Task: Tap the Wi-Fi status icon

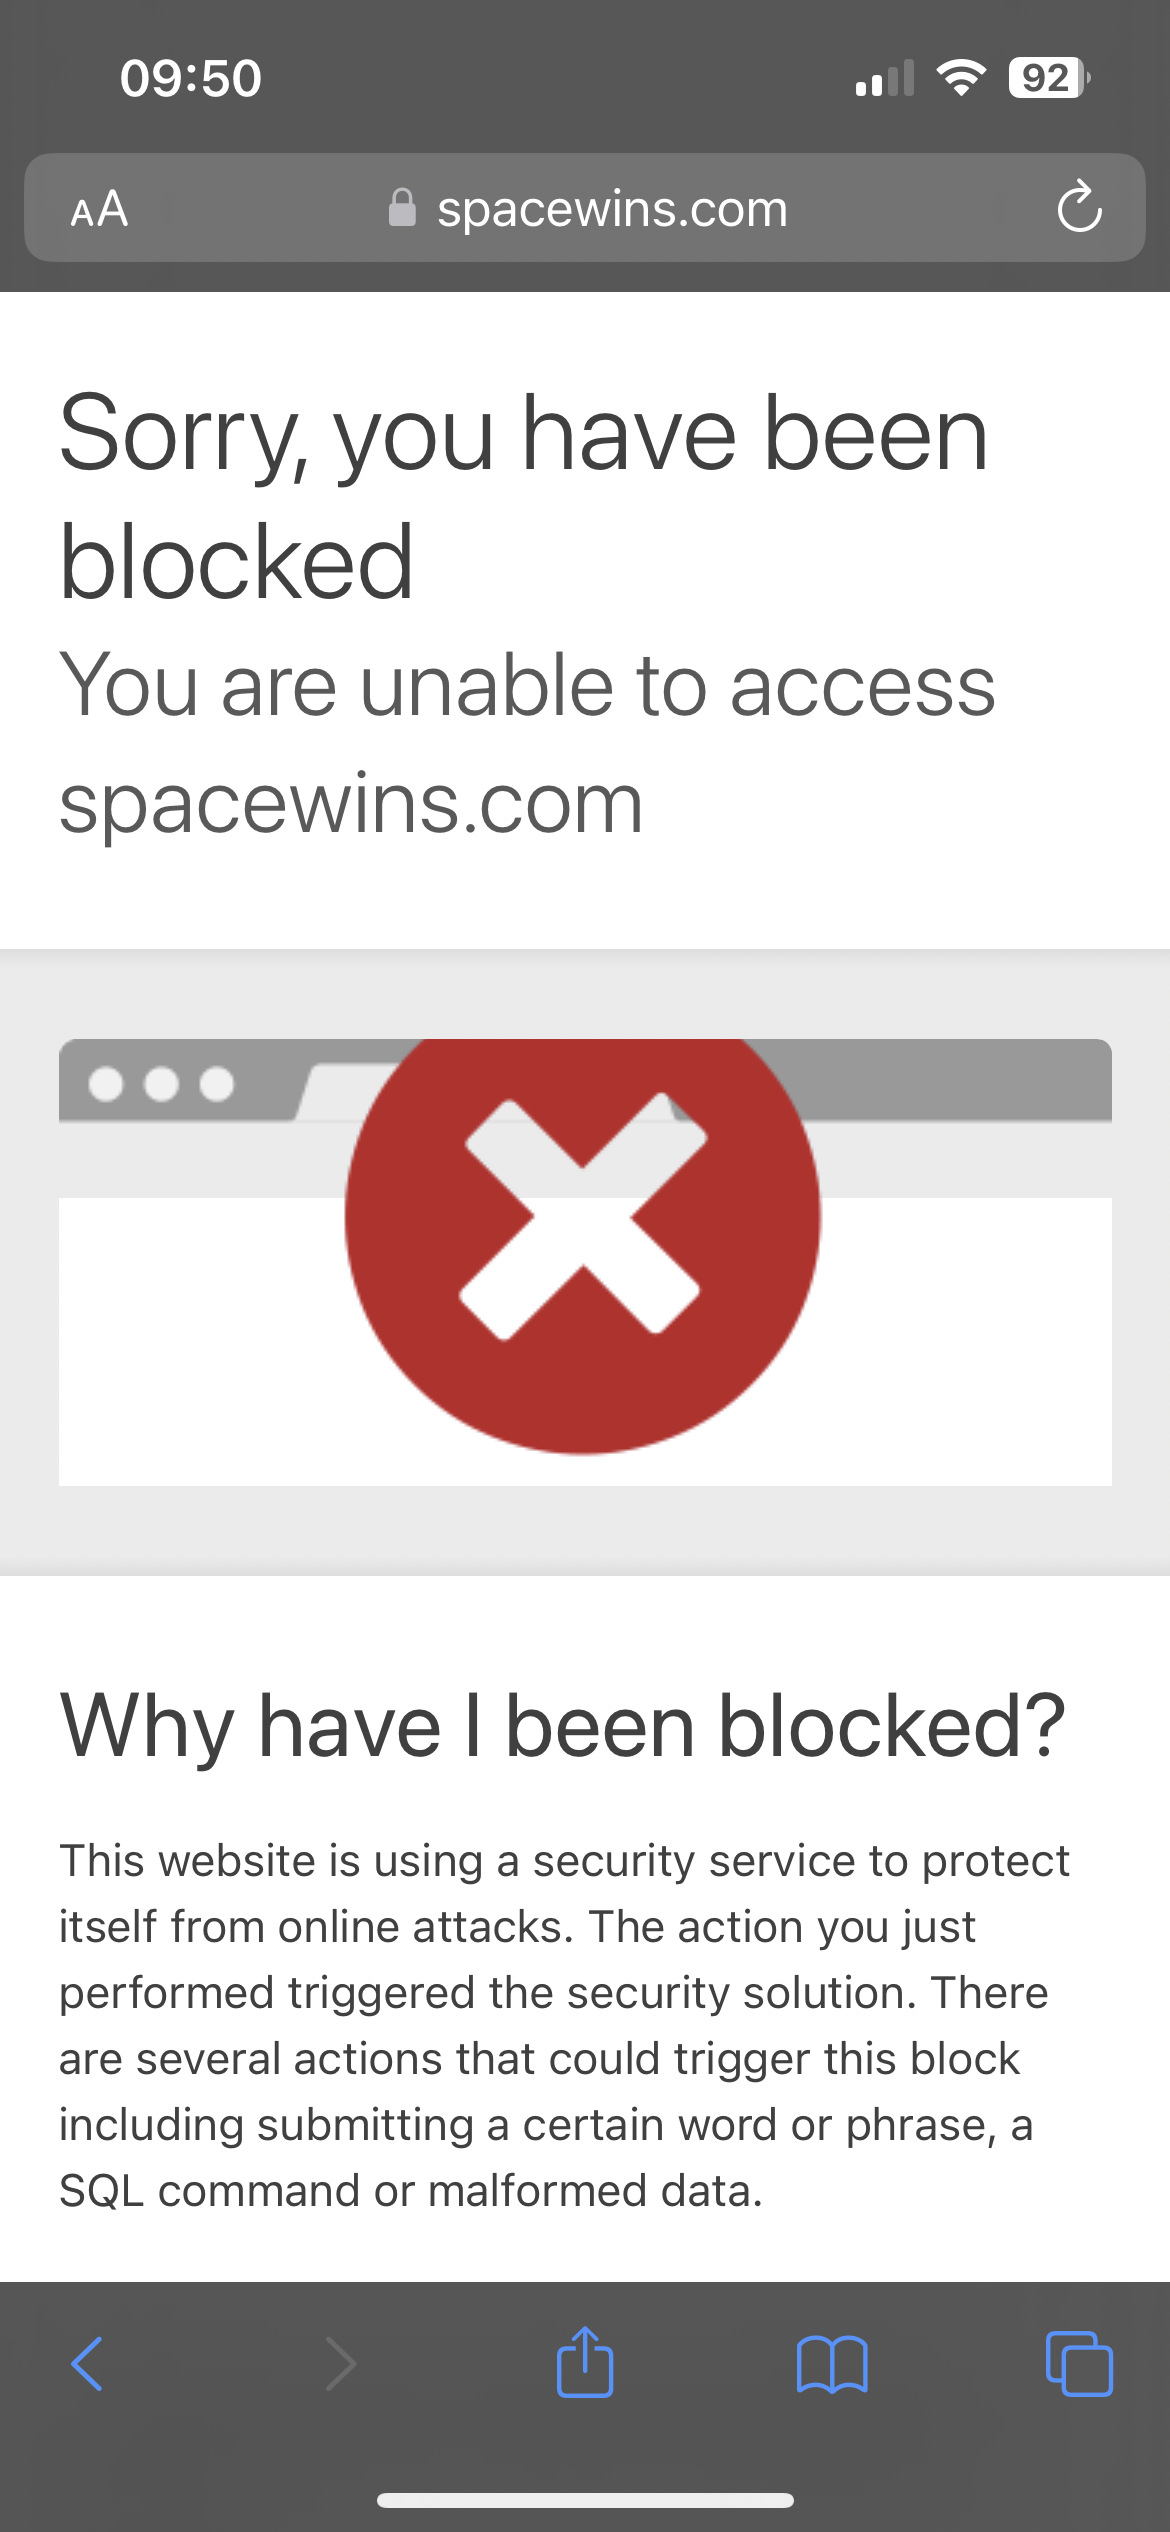Action: click(961, 77)
